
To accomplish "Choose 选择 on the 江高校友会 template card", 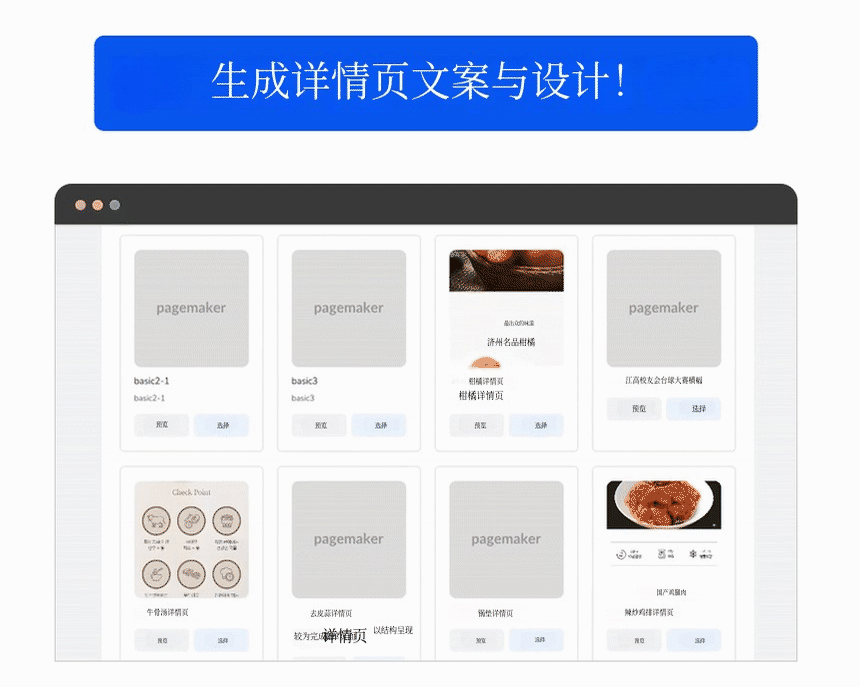I will (x=695, y=409).
